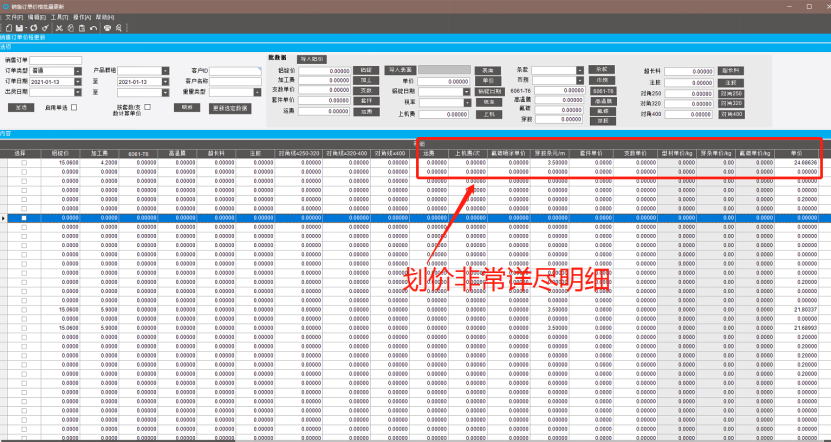Viewport: 831px width, 442px height.
Task: Open the 重量类型 dropdown list
Action: coord(257,92)
